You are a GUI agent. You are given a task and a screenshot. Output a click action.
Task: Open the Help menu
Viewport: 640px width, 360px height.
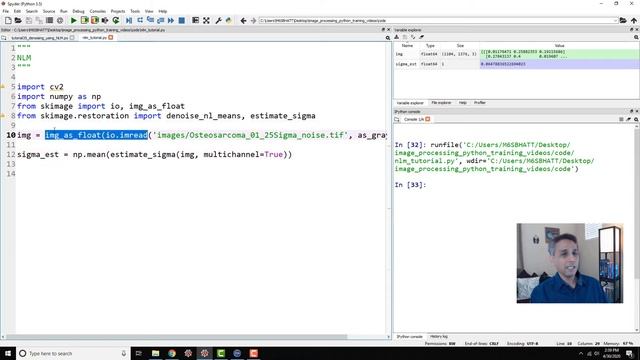click(162, 11)
